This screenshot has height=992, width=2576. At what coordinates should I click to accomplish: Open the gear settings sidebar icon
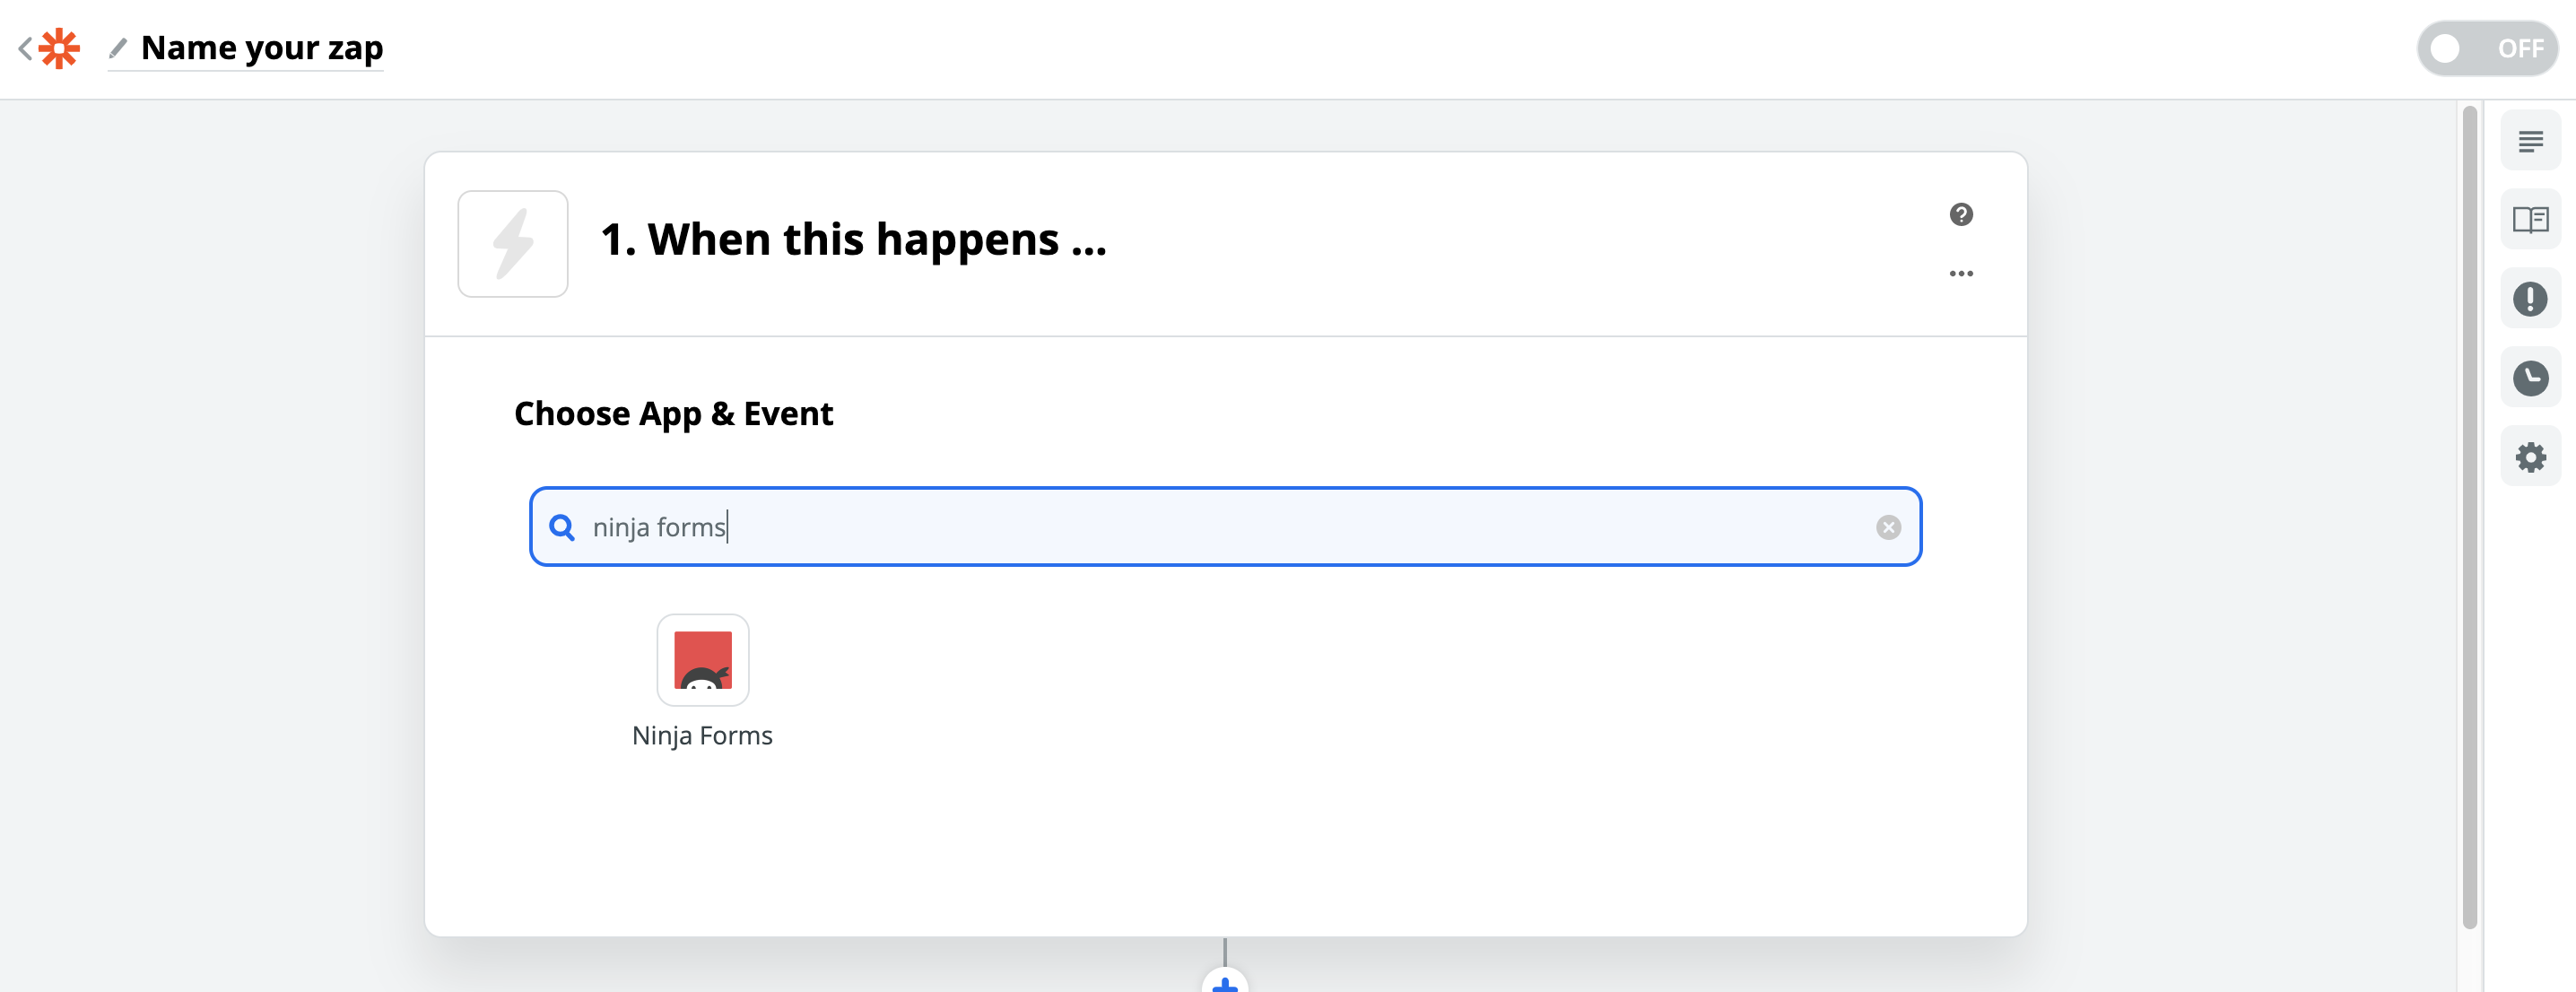click(x=2530, y=457)
